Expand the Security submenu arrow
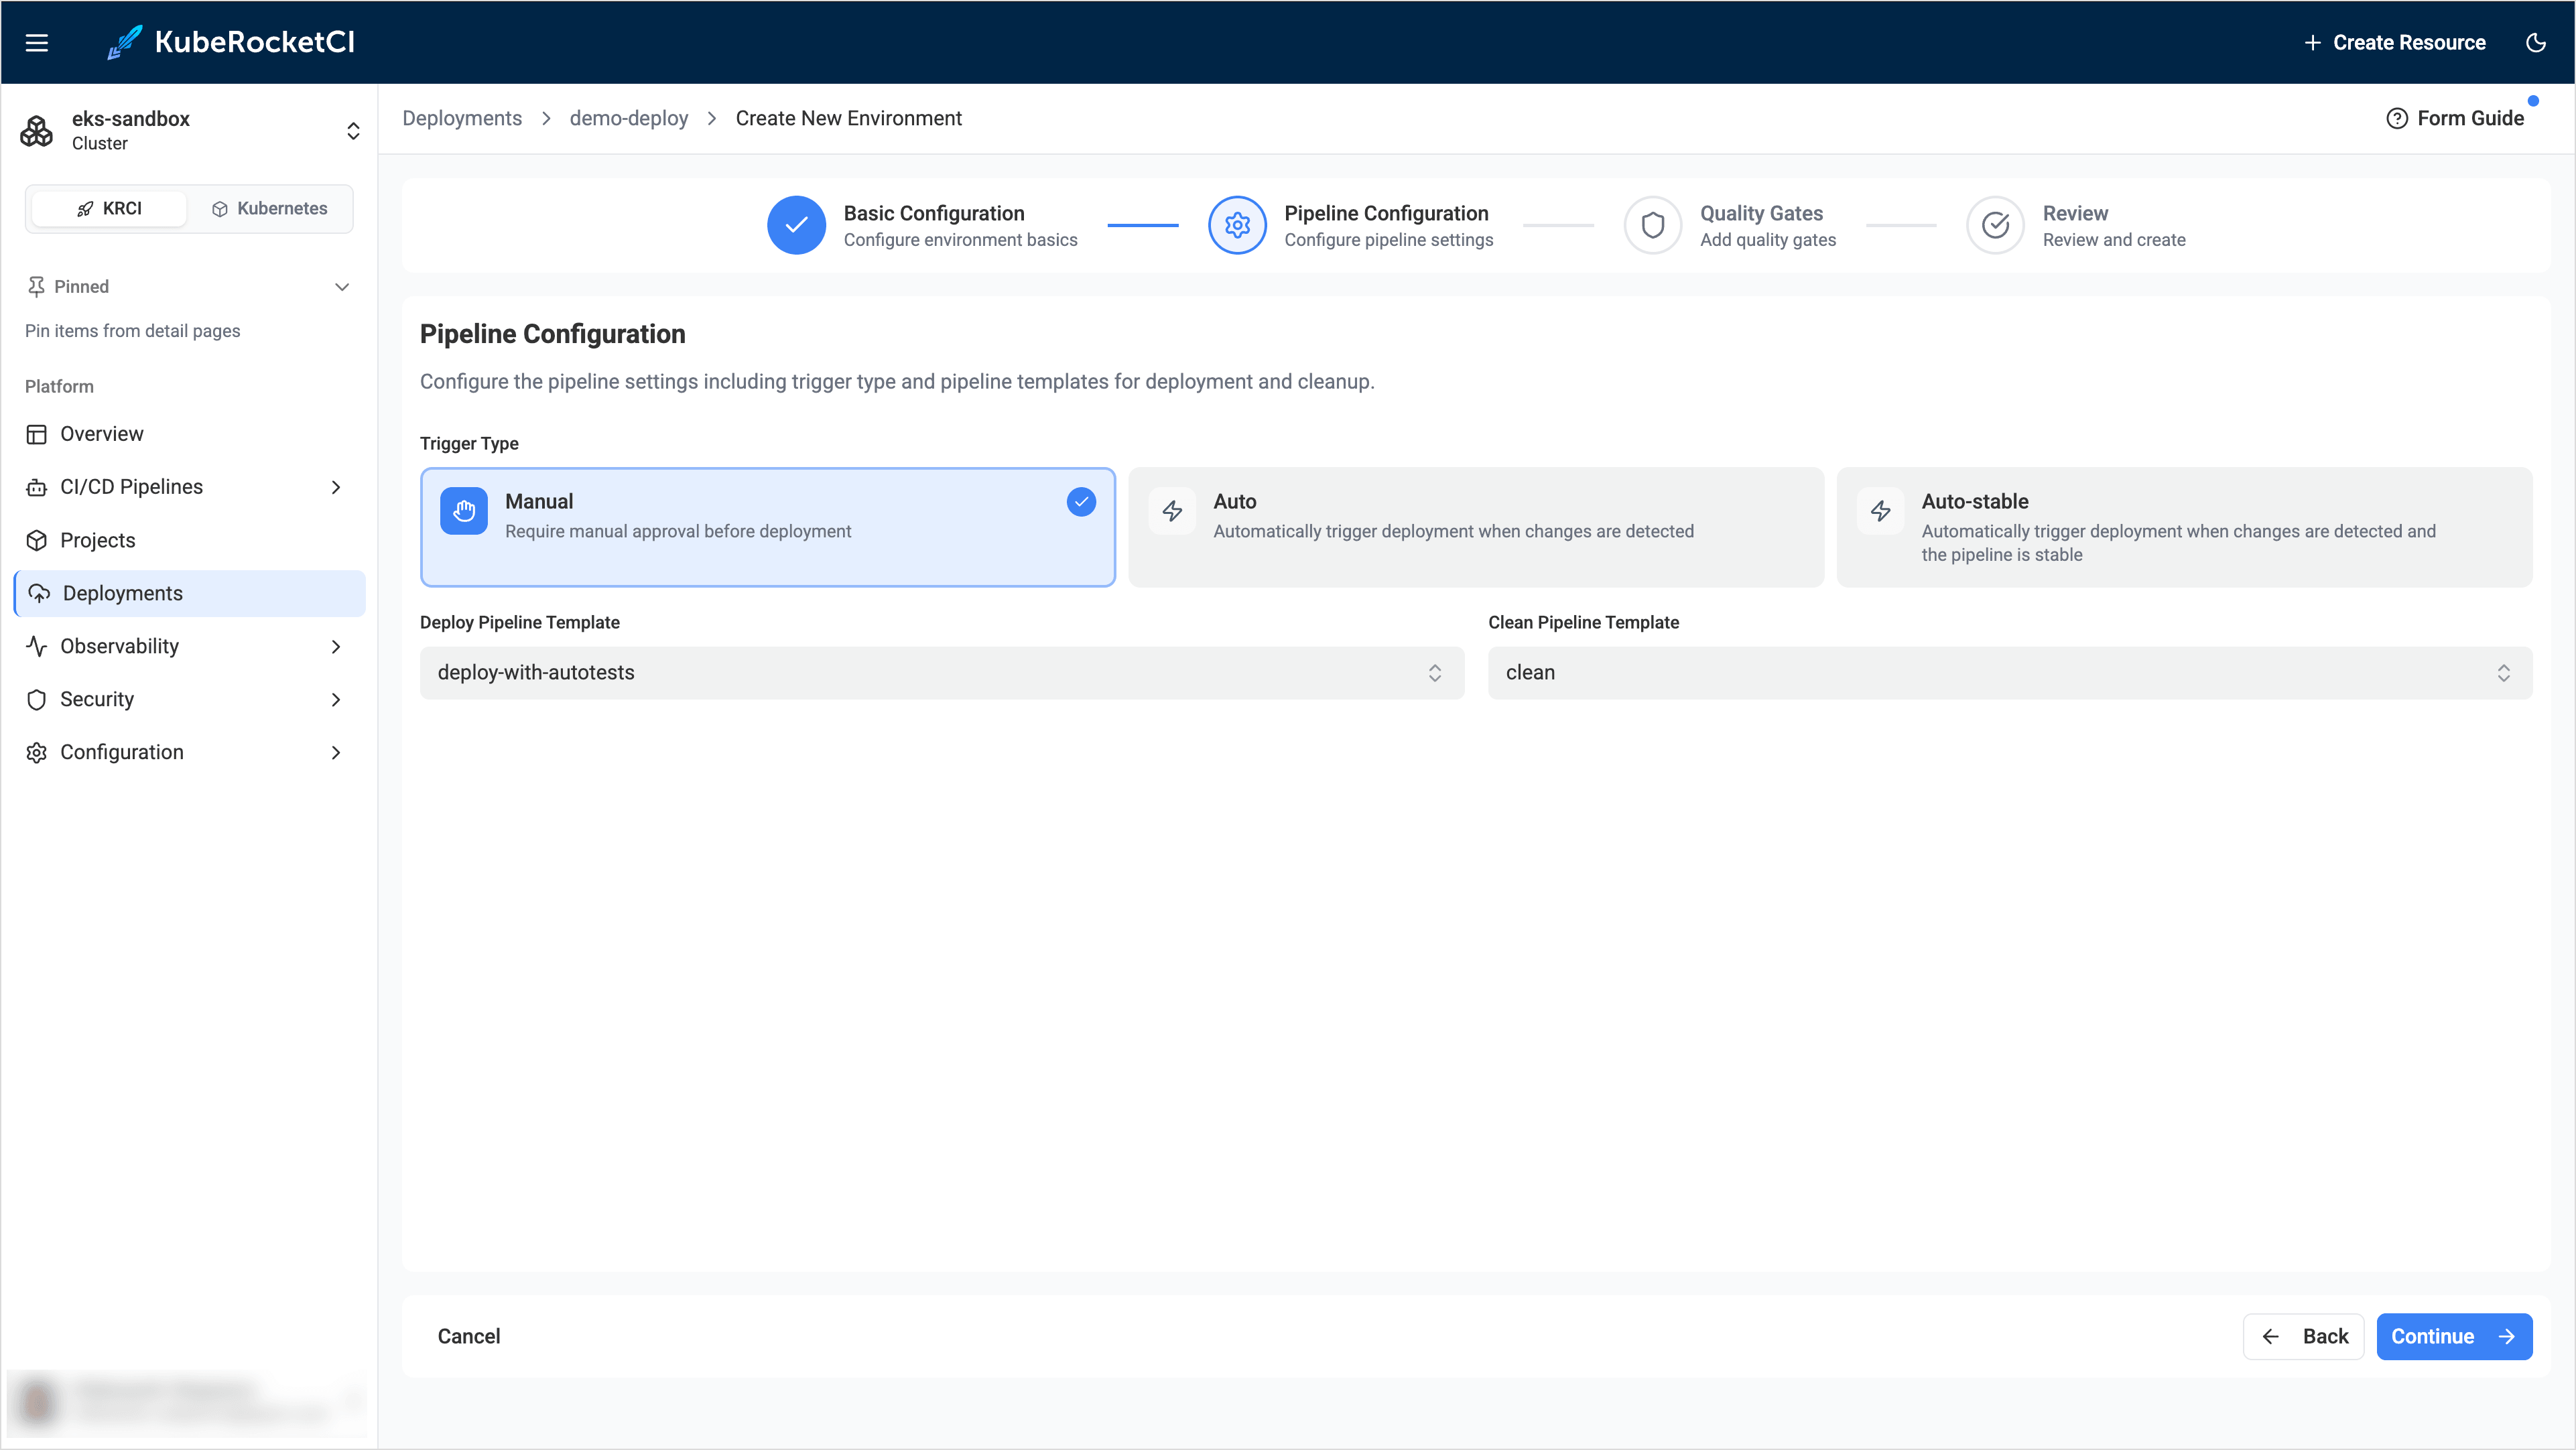The image size is (2576, 1450). click(336, 699)
